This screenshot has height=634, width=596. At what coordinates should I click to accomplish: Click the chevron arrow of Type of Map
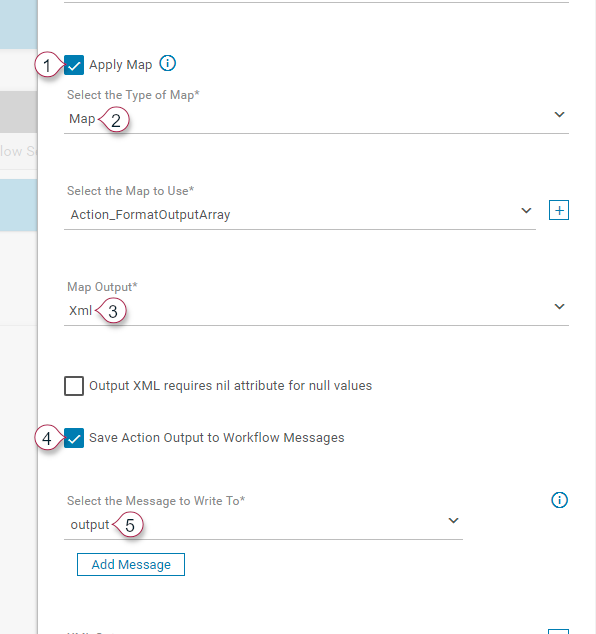[559, 114]
